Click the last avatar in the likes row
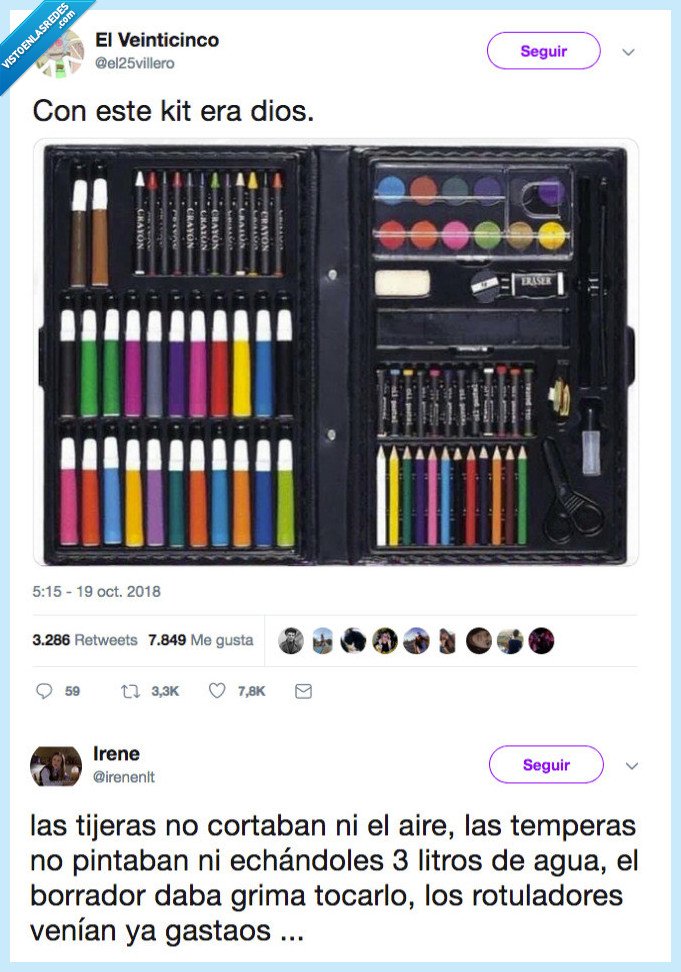681x972 pixels. click(542, 640)
